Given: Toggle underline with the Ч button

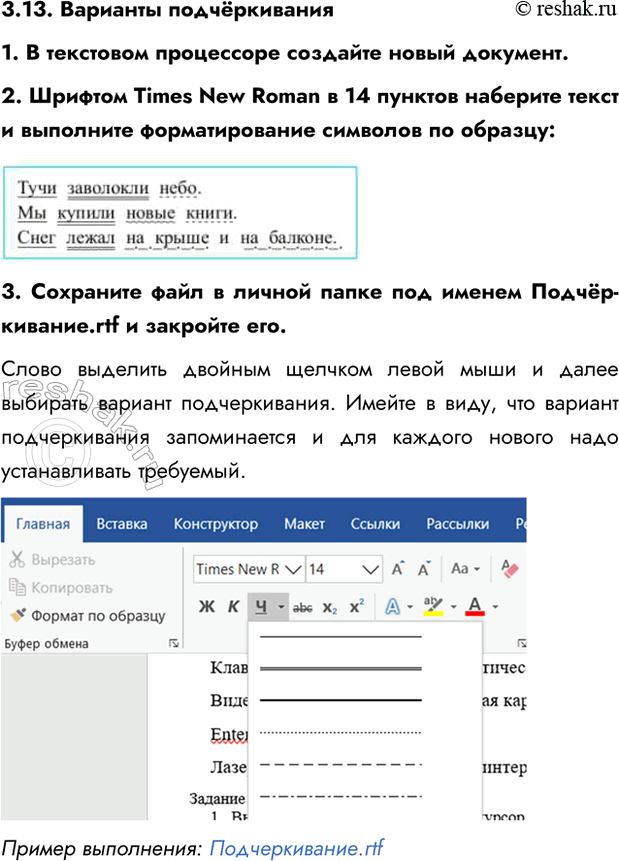Looking at the screenshot, I should [x=261, y=607].
